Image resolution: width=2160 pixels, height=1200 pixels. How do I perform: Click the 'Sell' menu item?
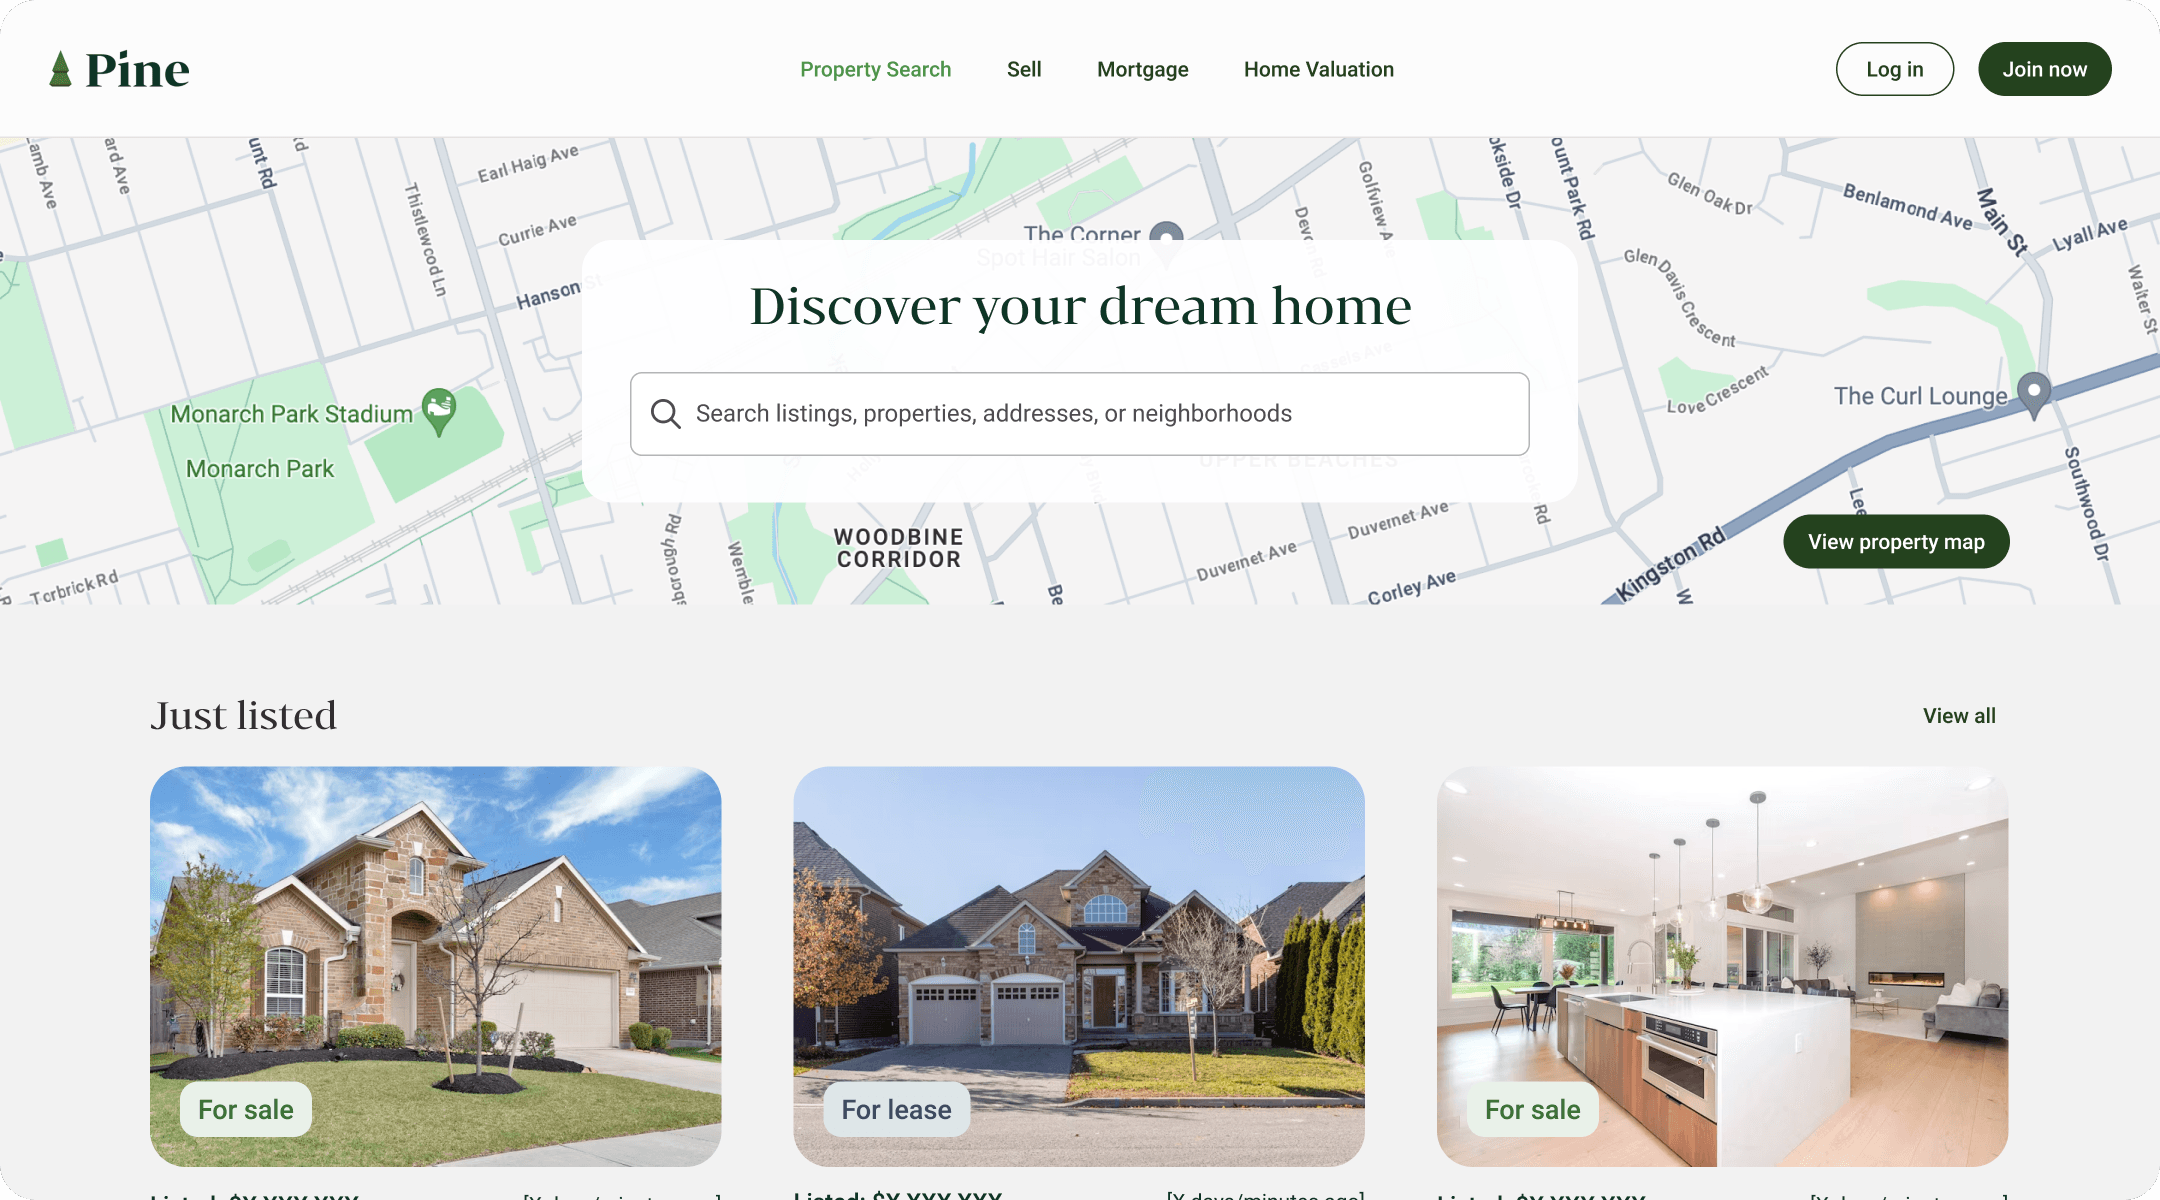pos(1024,68)
